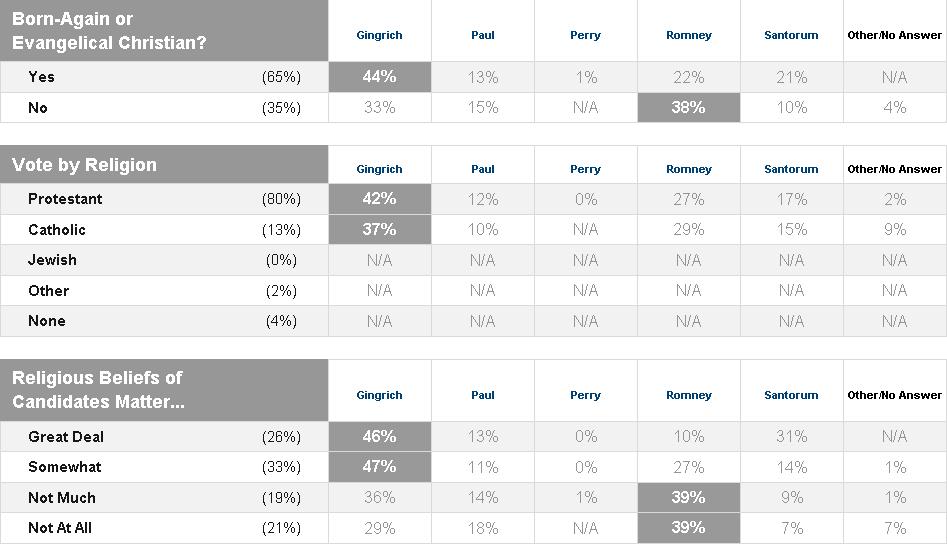Click Santorum header in Born-Again Christian table
Viewport: 947px width, 544px height.
tap(791, 35)
